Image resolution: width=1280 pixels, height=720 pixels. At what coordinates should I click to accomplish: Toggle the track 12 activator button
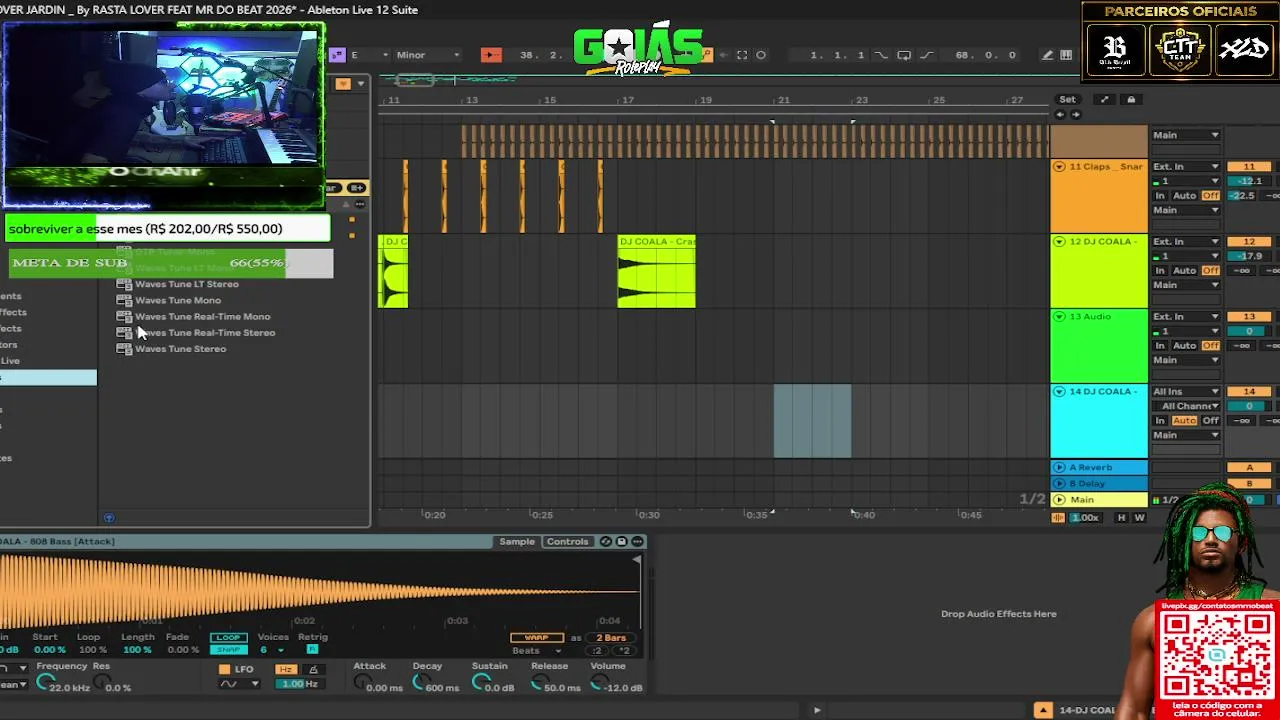[1248, 241]
